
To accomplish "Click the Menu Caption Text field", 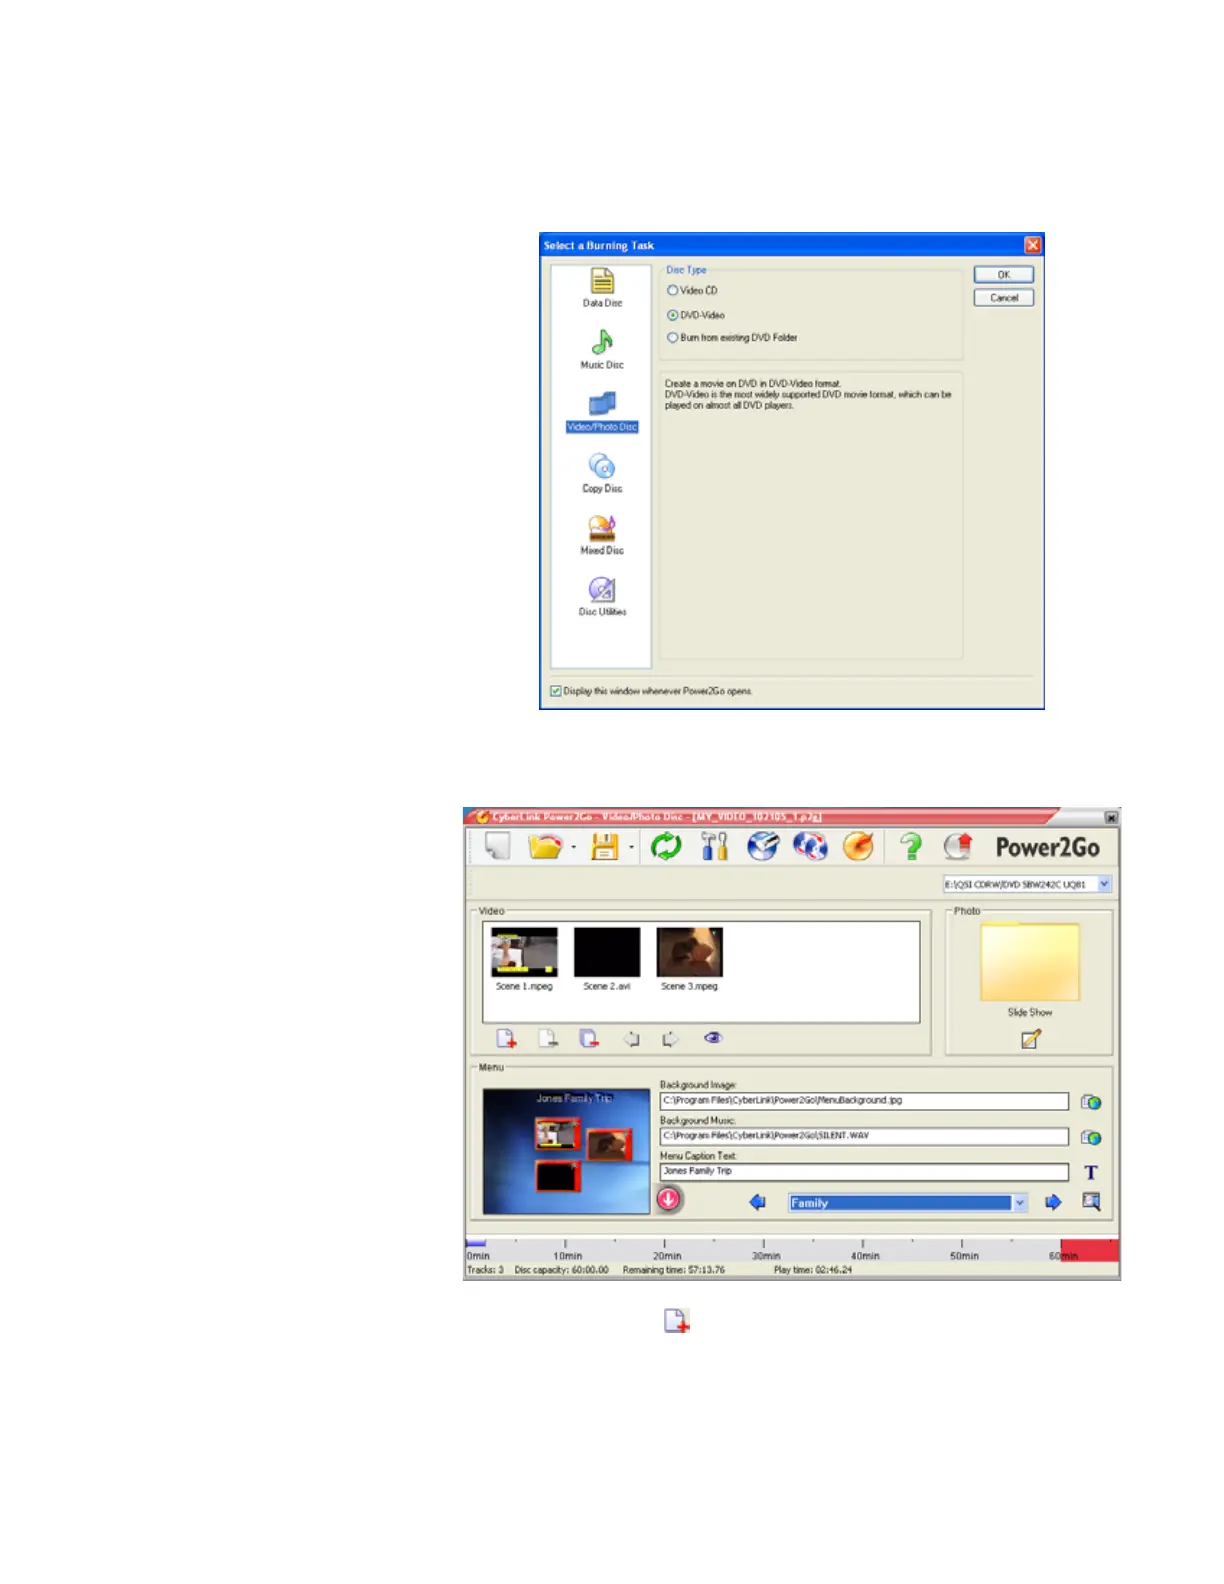I will pyautogui.click(x=864, y=1172).
